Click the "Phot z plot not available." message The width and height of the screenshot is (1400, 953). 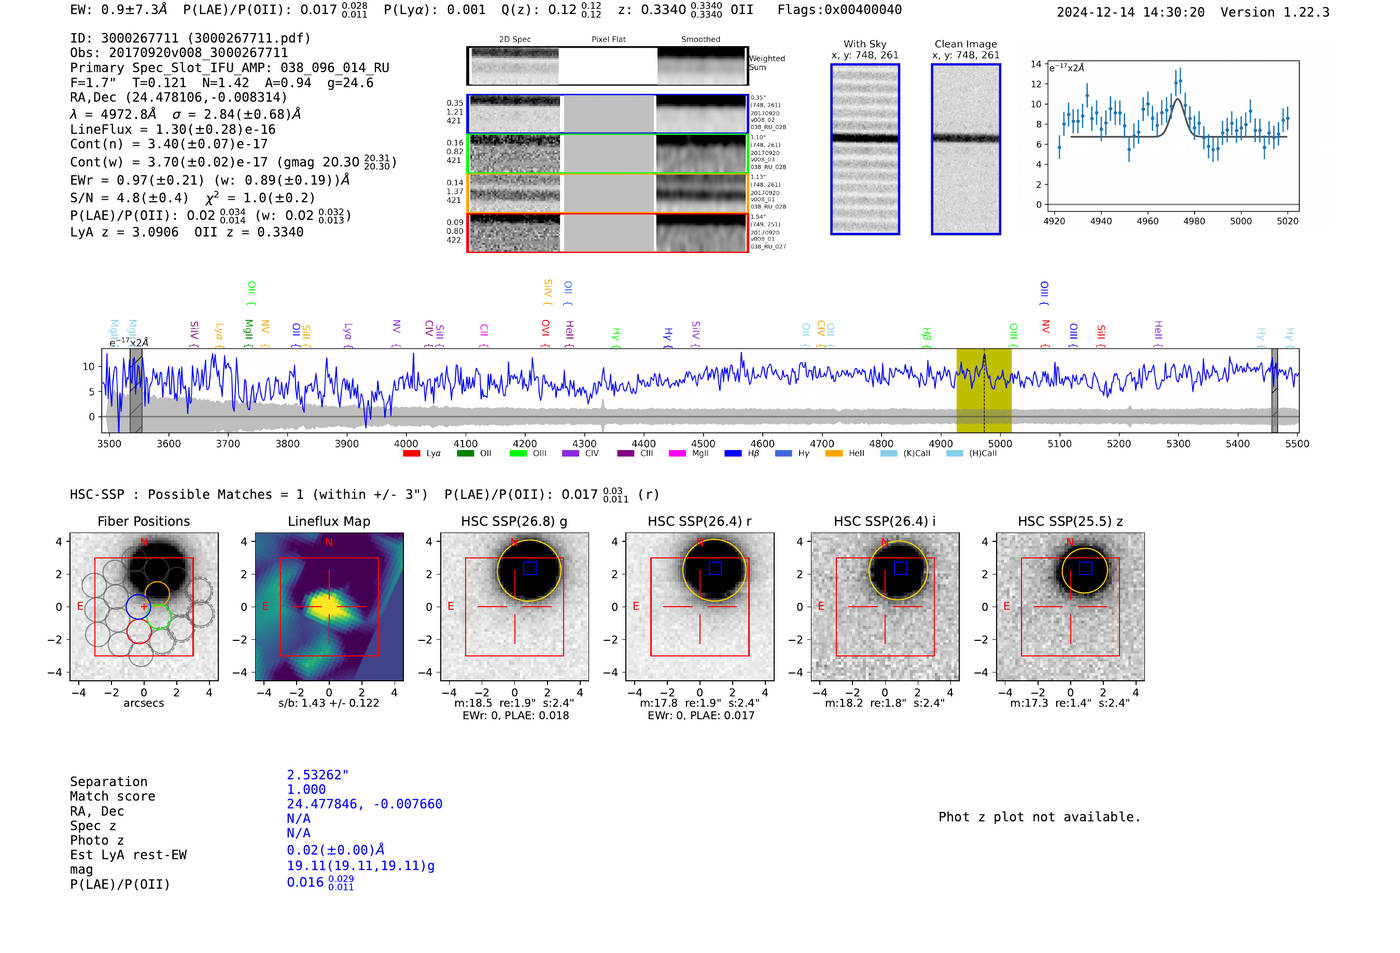pyautogui.click(x=1039, y=817)
